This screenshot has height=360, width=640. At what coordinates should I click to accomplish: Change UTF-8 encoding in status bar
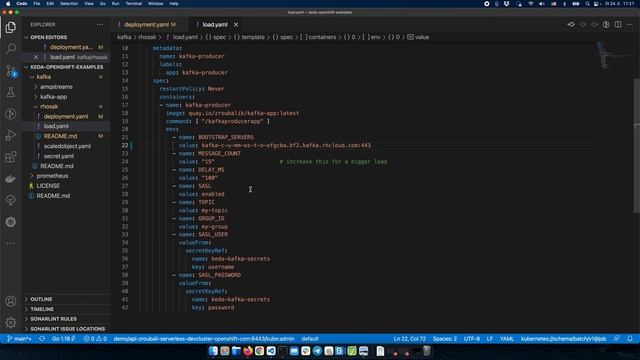click(472, 339)
